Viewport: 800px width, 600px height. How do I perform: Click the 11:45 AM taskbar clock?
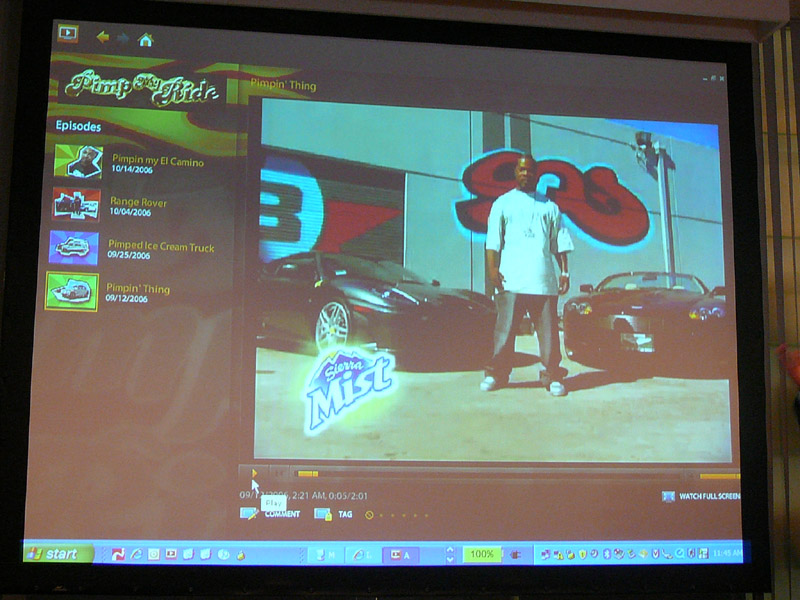pos(727,553)
